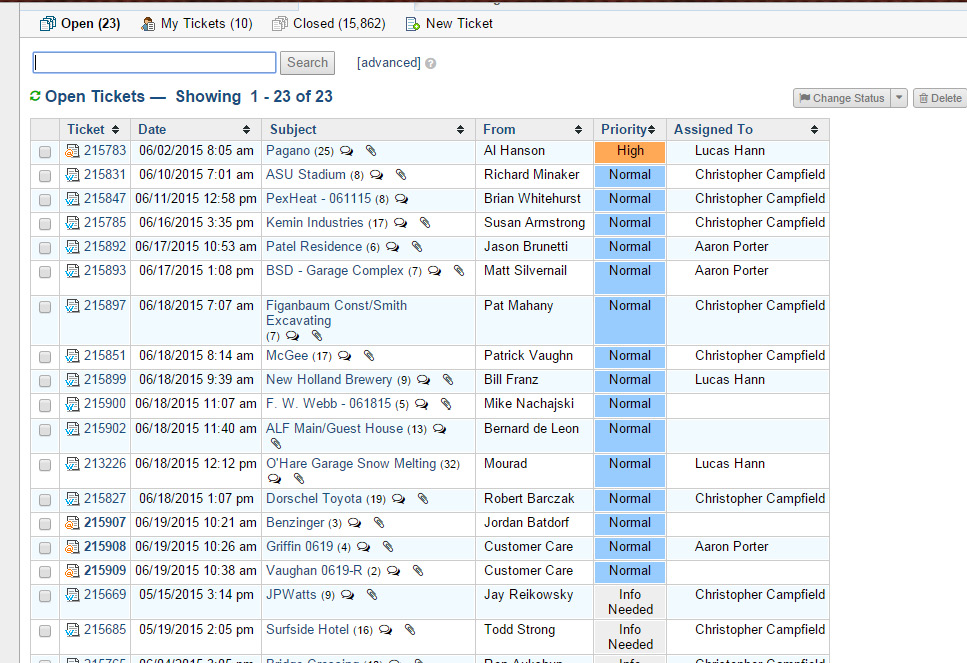Check the box for ticket 213226
The width and height of the screenshot is (967, 663).
click(x=45, y=465)
